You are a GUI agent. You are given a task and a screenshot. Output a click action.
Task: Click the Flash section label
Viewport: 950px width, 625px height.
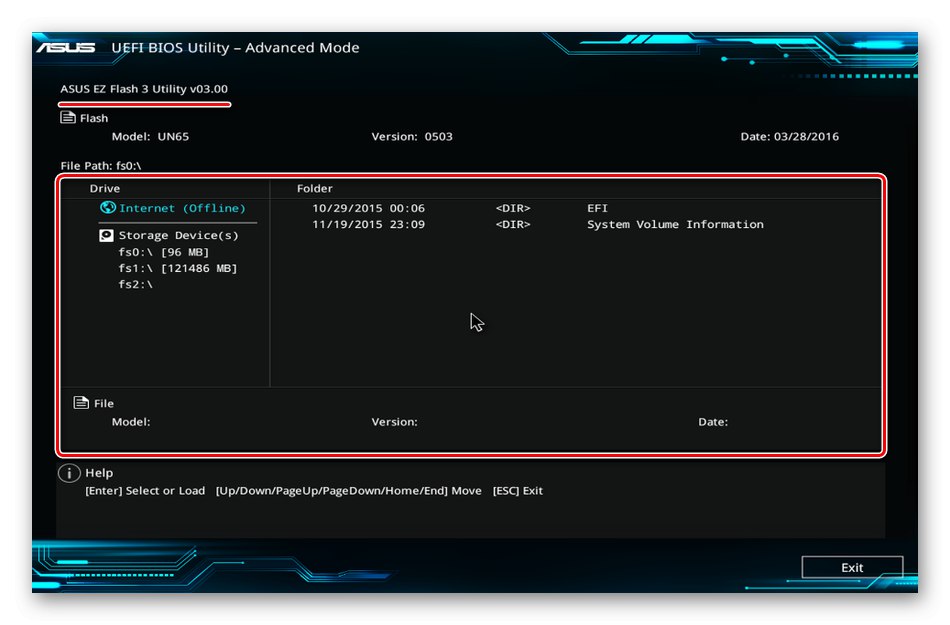(x=94, y=118)
